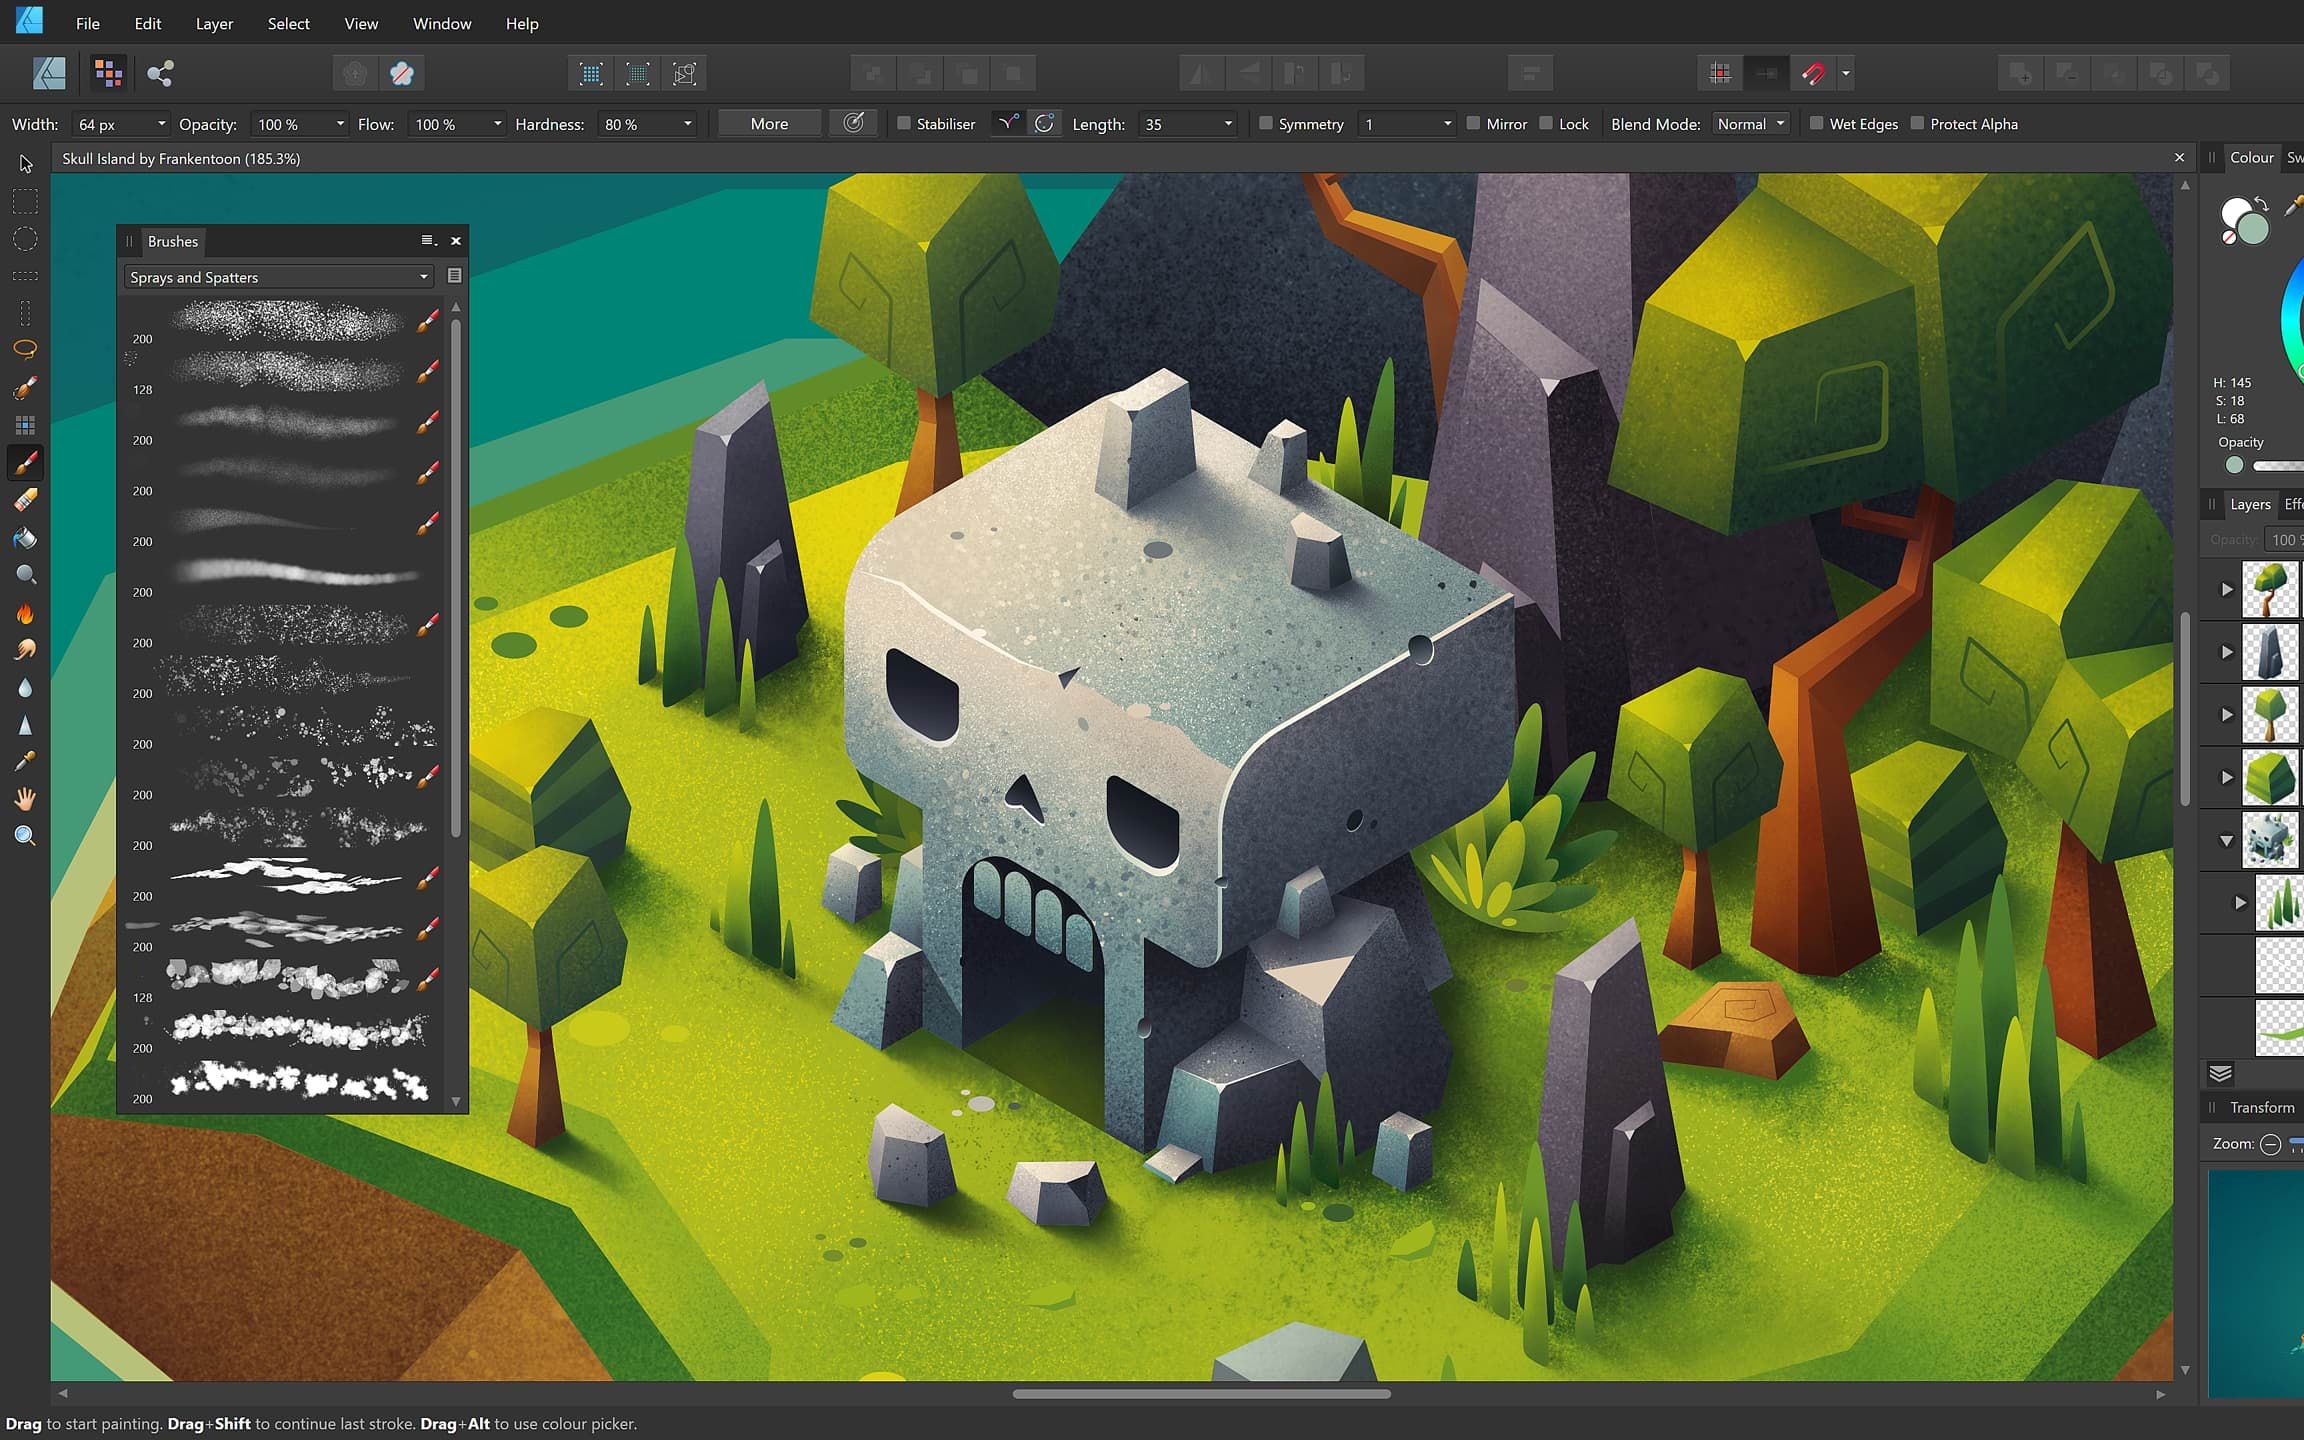Open the Sprays and Spatters brush category list

pos(278,276)
